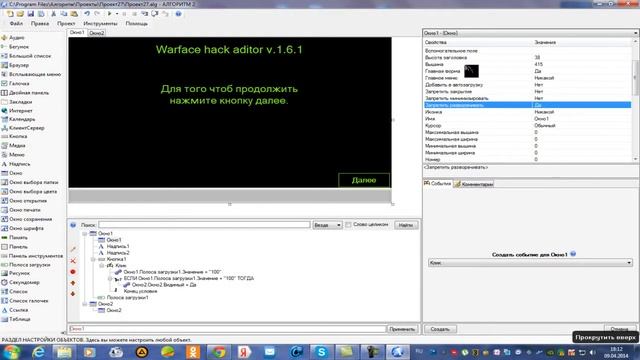Switch to the Окно2 design tab
Viewport: 640px width, 360px height.
coord(97,33)
